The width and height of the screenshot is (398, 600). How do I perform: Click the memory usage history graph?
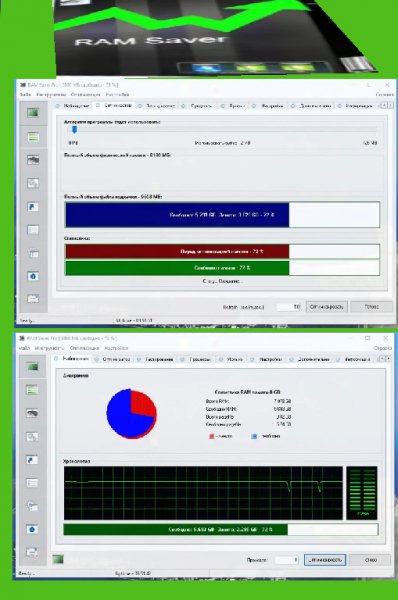(203, 493)
